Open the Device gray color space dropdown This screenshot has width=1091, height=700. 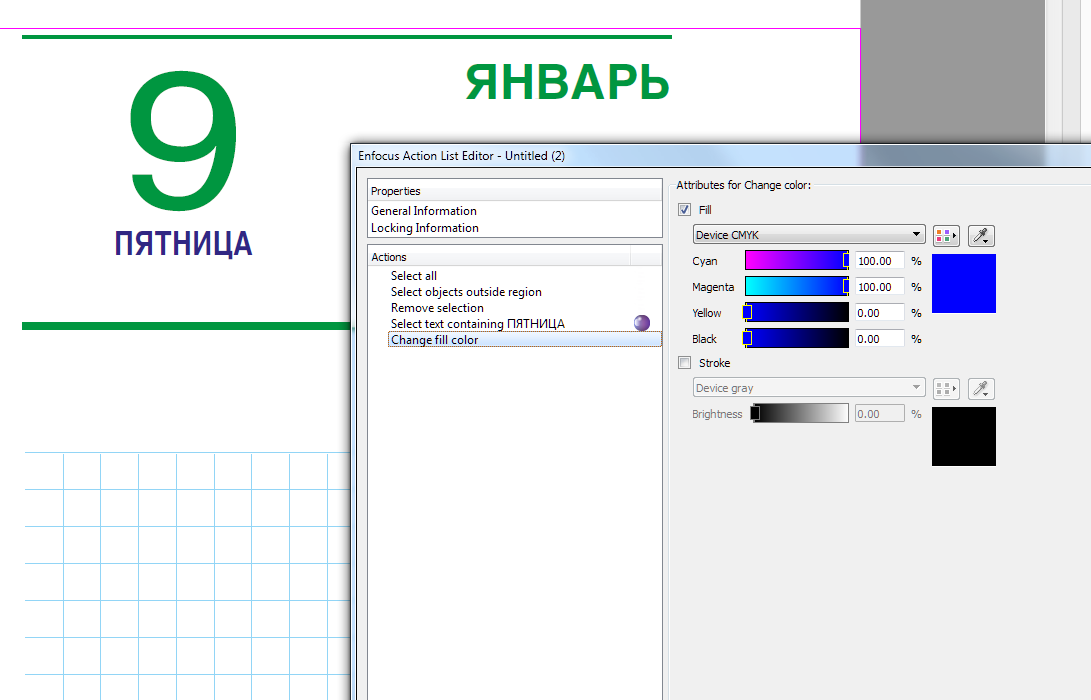[x=809, y=388]
